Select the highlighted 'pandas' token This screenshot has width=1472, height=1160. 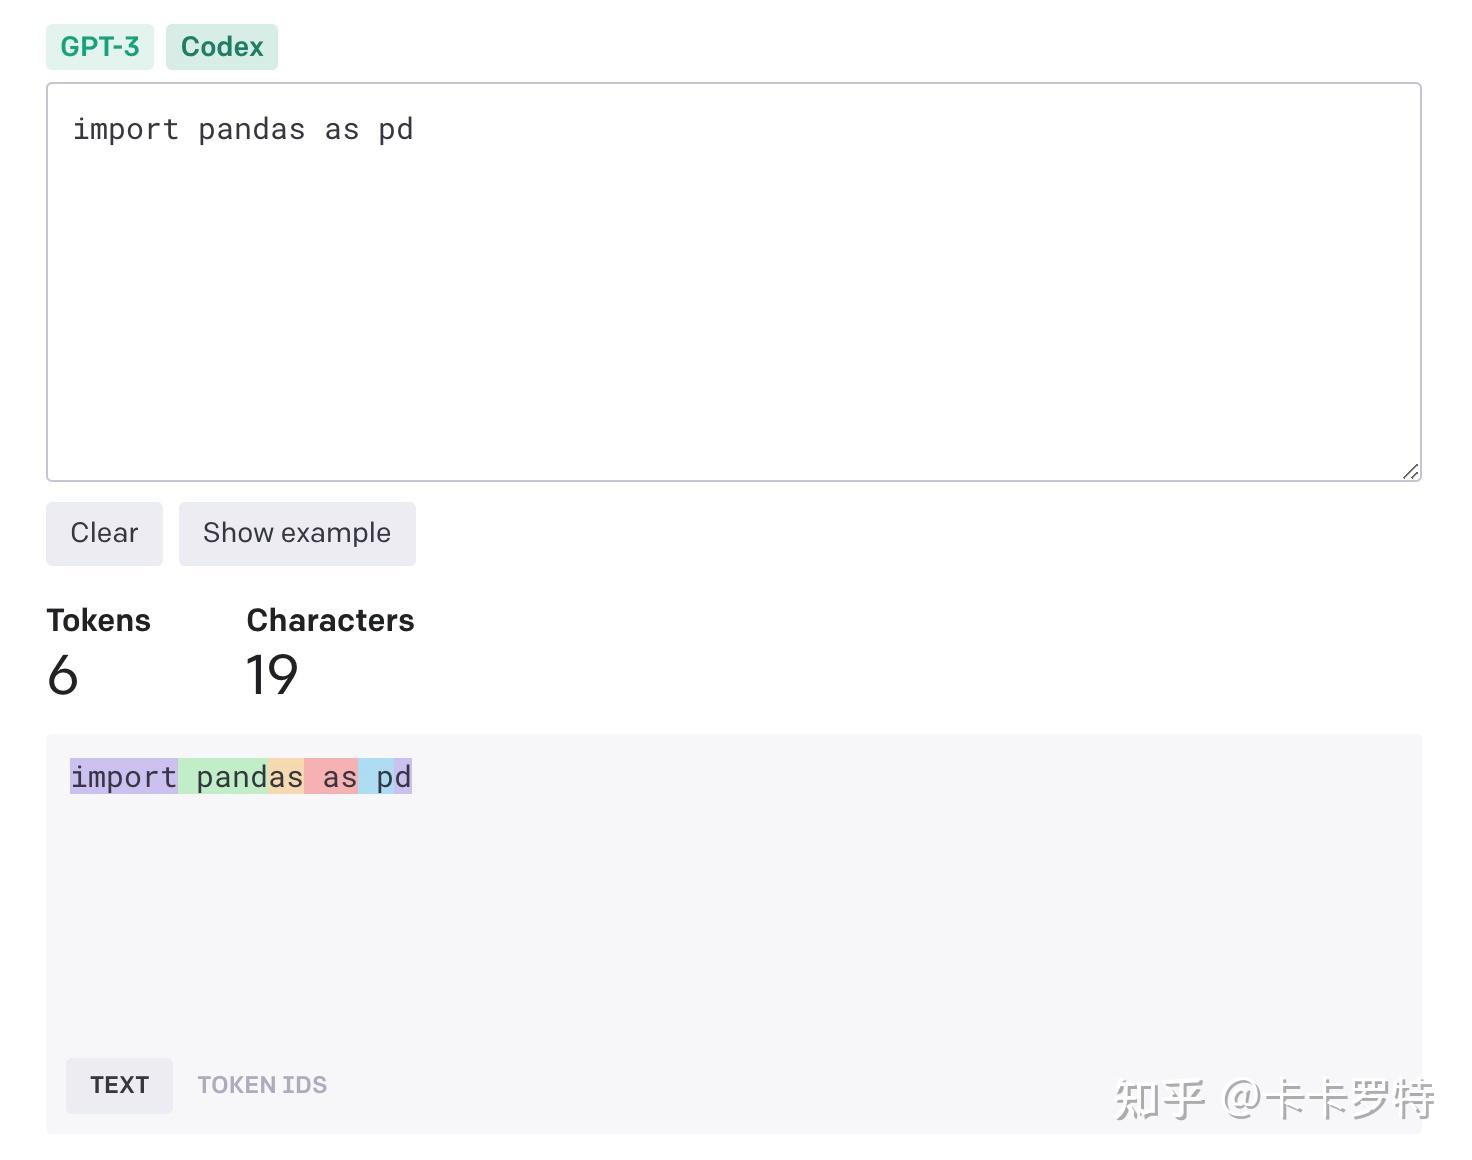[240, 776]
